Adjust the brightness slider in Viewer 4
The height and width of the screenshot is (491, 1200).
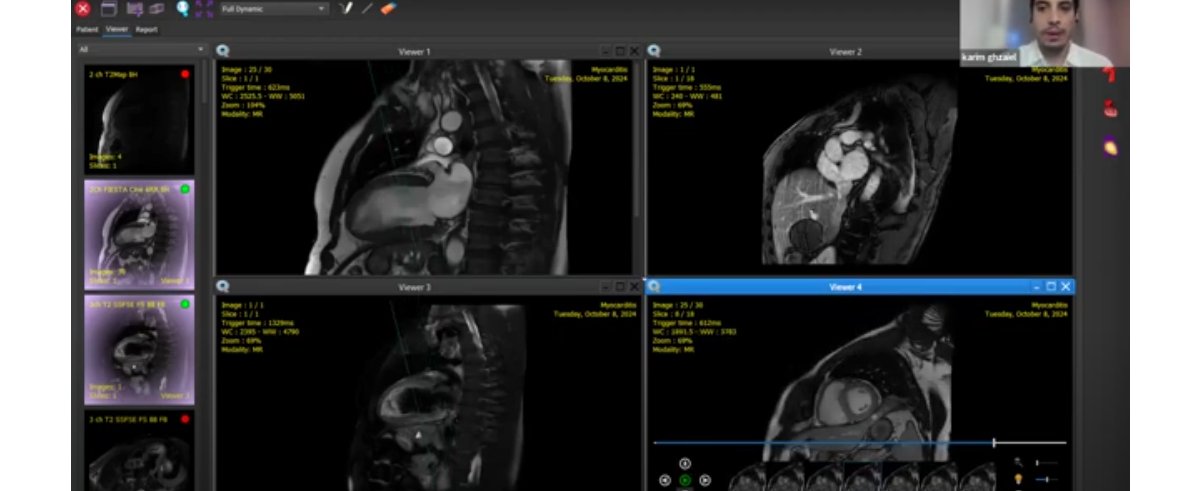click(x=1047, y=480)
